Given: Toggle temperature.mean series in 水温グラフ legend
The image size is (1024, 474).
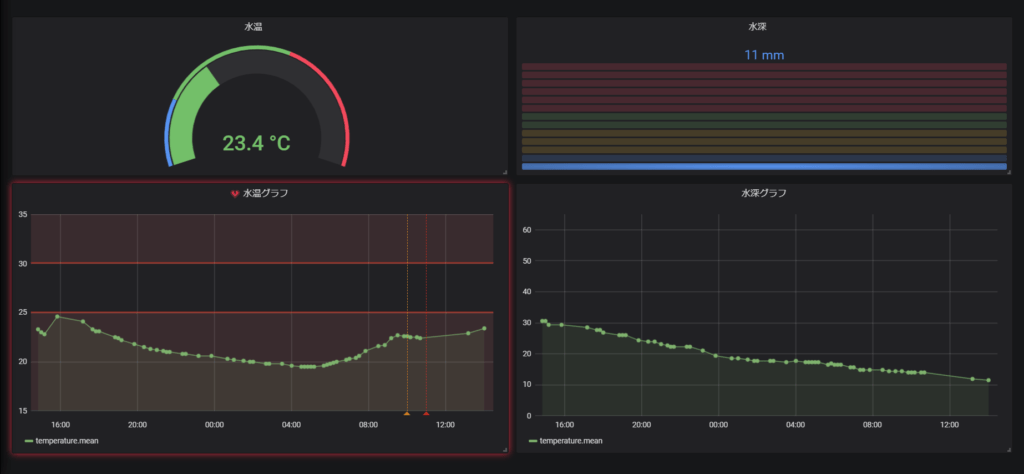Looking at the screenshot, I should [x=69, y=440].
